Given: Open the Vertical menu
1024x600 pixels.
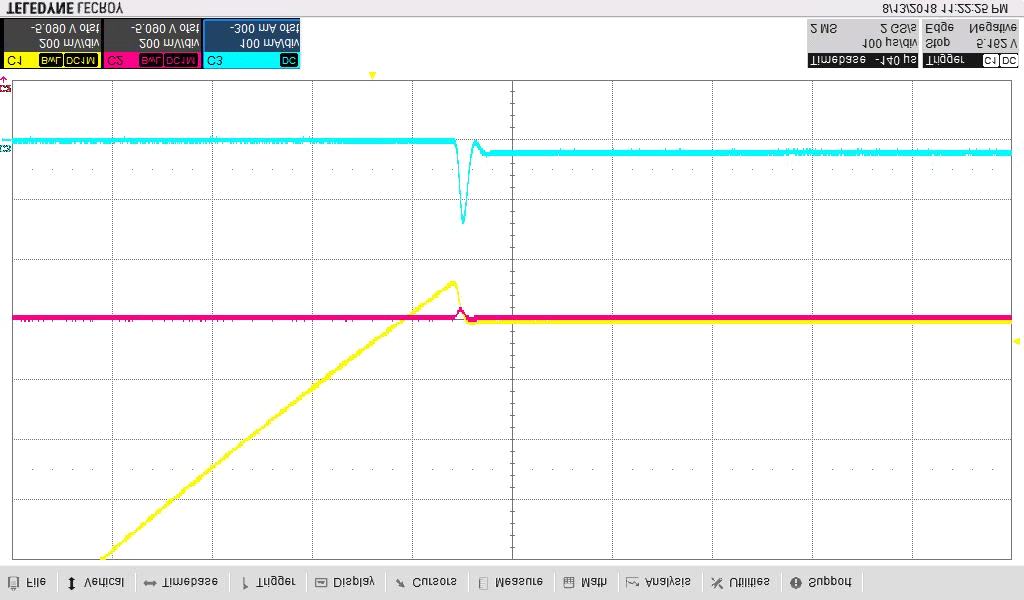Looking at the screenshot, I should (96, 582).
